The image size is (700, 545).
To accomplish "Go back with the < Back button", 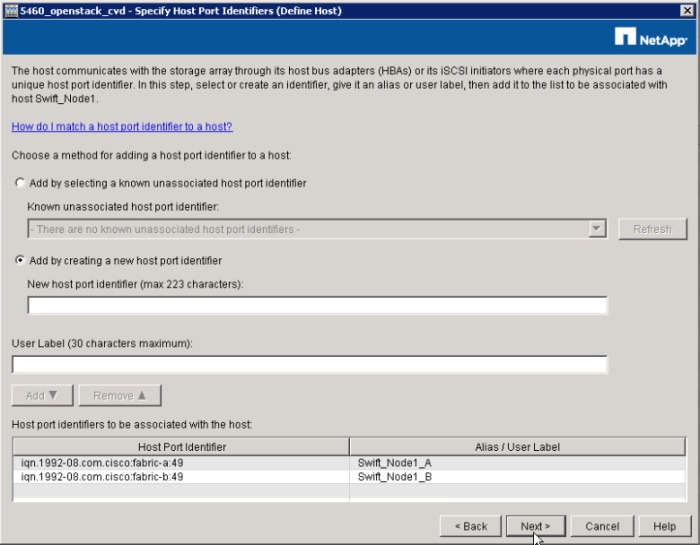I will pyautogui.click(x=471, y=526).
